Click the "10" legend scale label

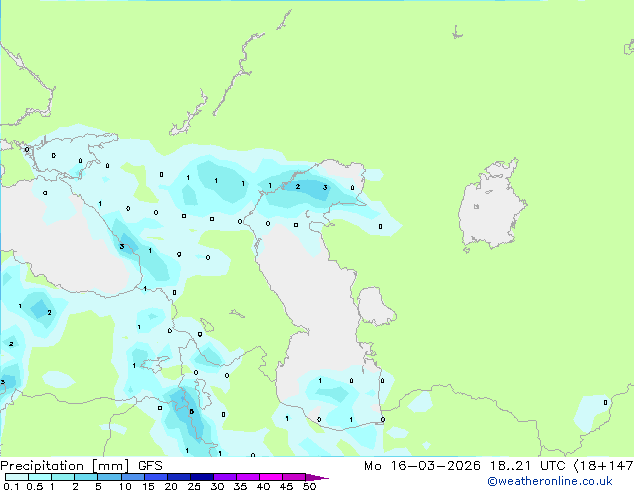coord(125,486)
